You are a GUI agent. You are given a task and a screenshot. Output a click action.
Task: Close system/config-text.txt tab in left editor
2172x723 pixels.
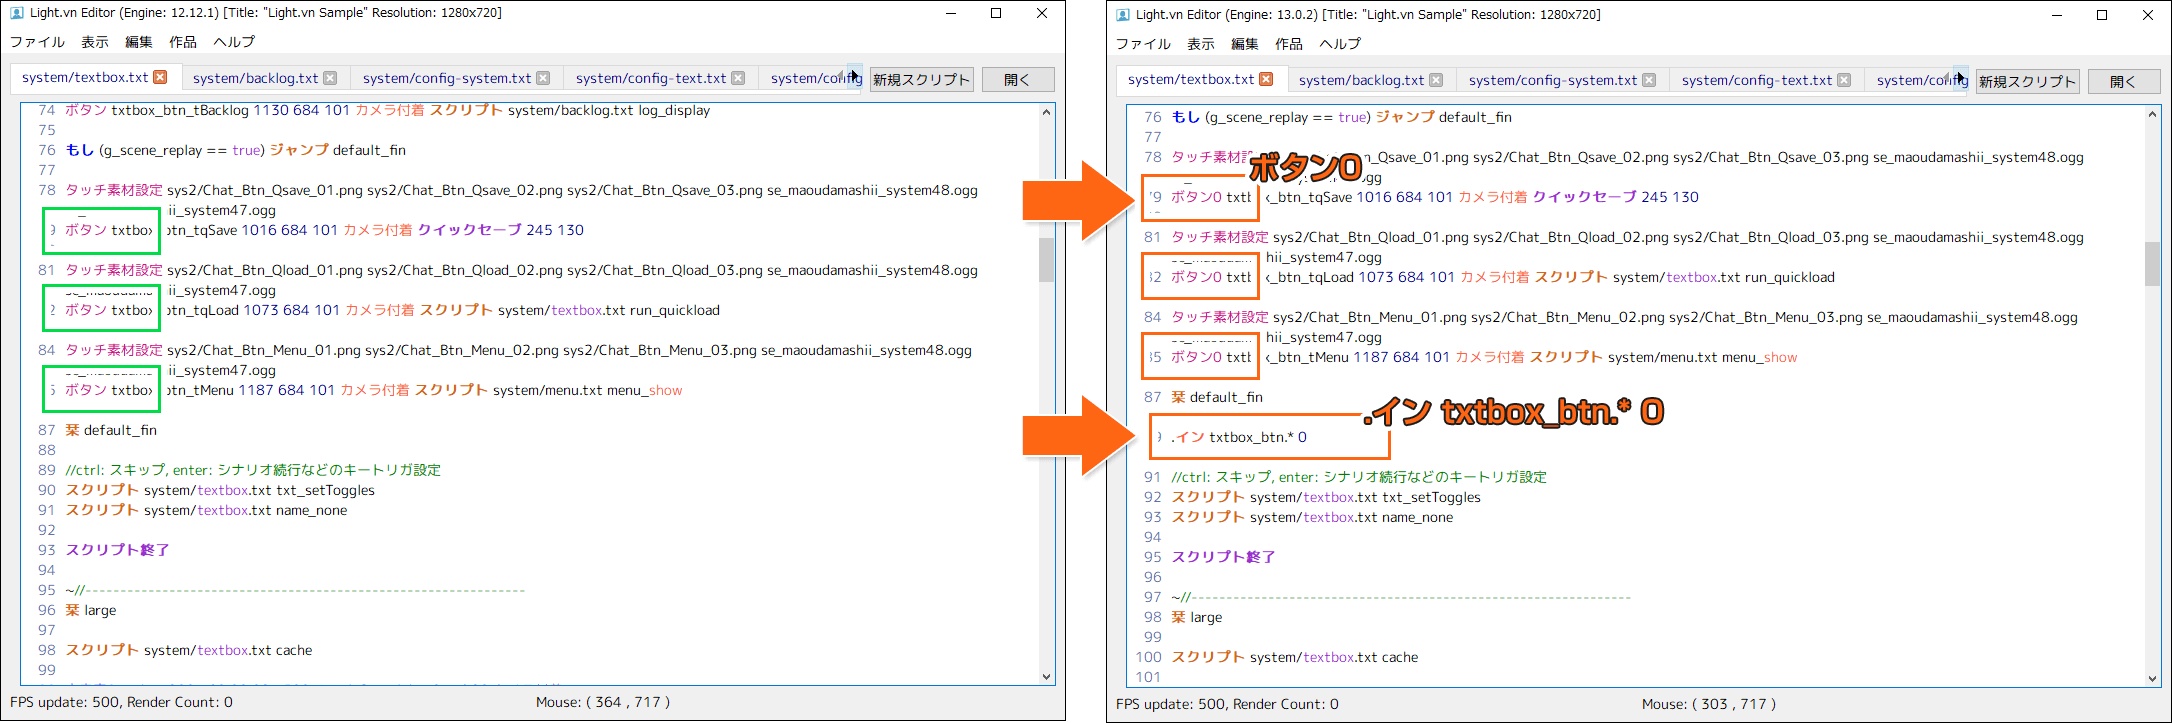(x=738, y=78)
